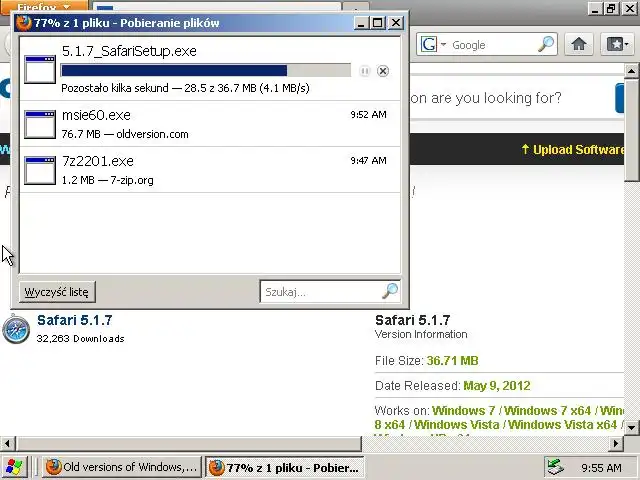Image resolution: width=640 pixels, height=480 pixels.
Task: Click the May 9, 2012 release date
Action: coord(497,386)
